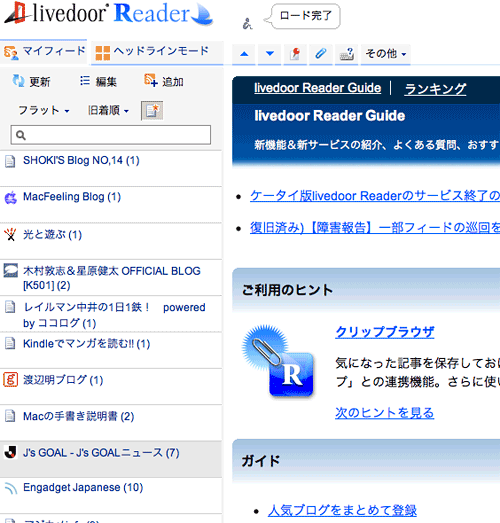The height and width of the screenshot is (523, 500).
Task: Open レイルマン中井の1日1鉄 feed
Action: pyautogui.click(x=111, y=314)
